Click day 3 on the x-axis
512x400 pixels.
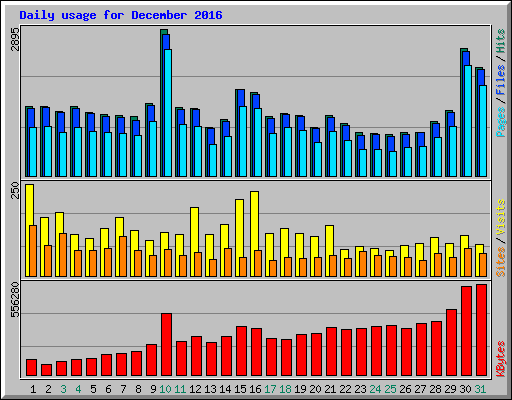point(63,389)
